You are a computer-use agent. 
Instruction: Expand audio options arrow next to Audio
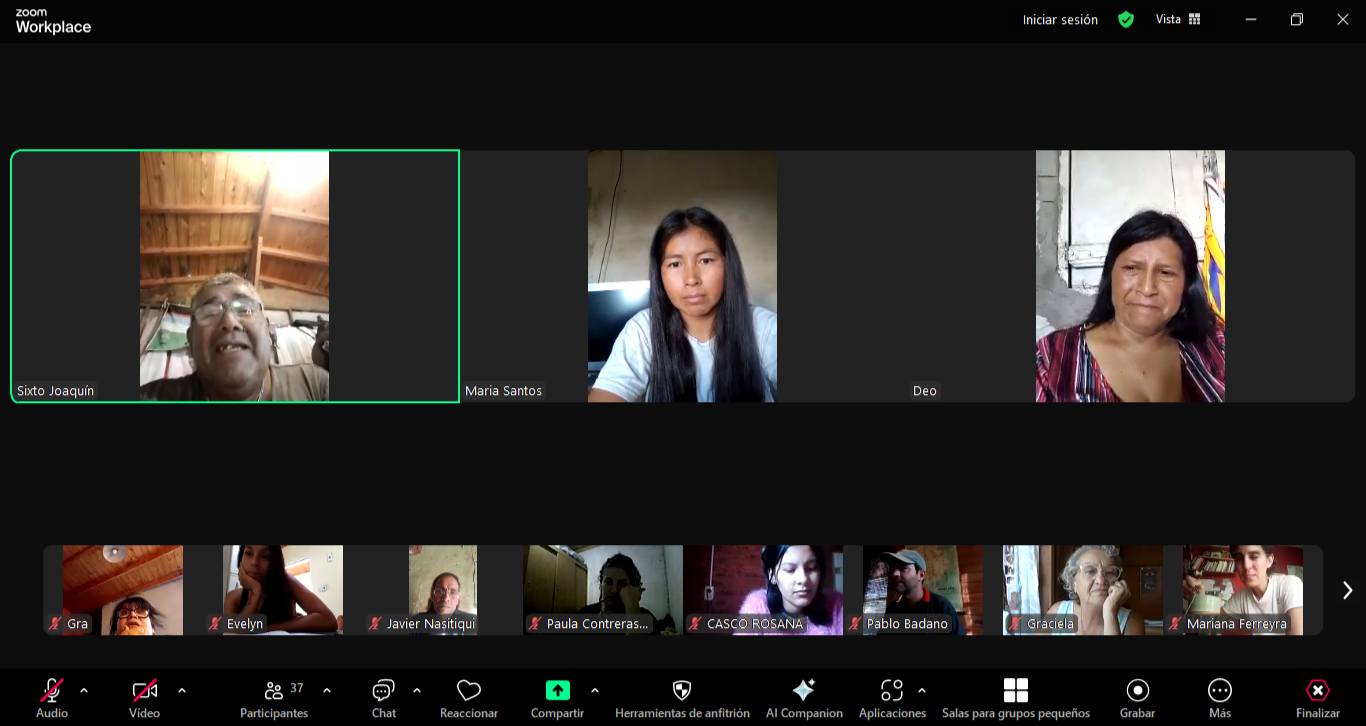pos(84,690)
